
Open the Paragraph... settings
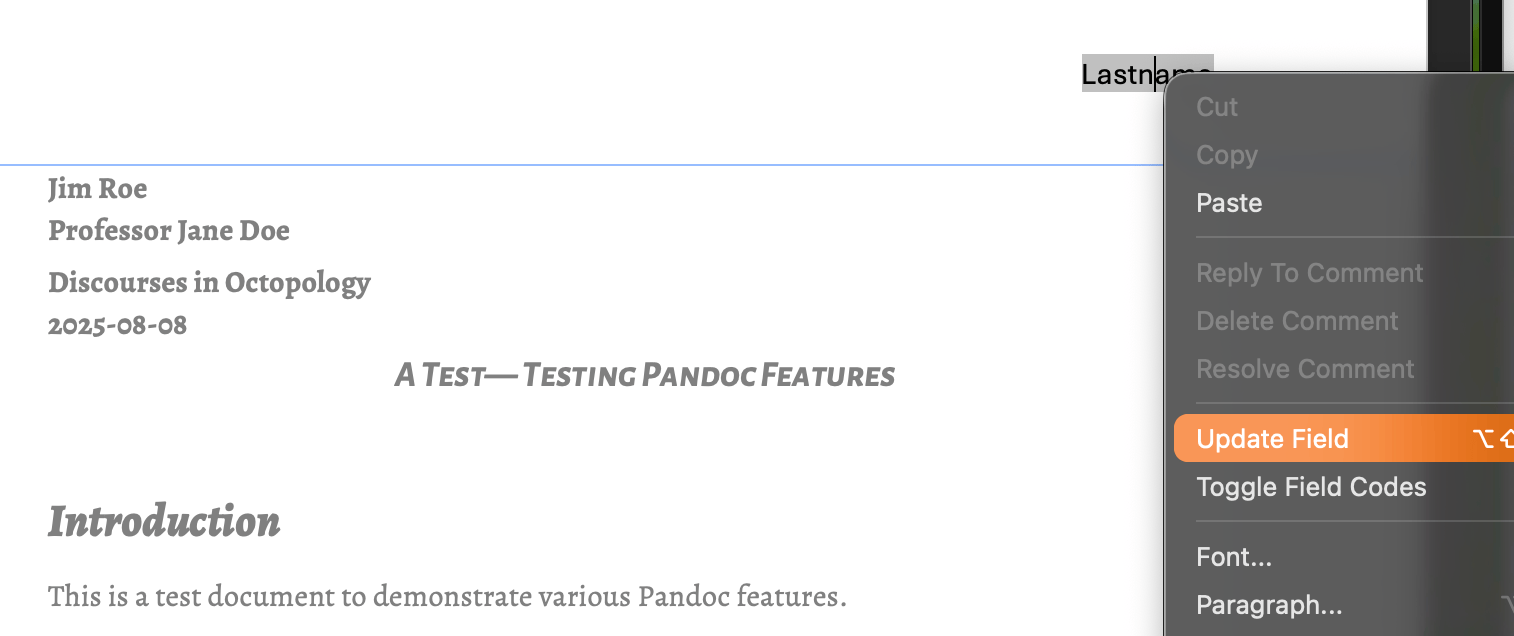(1269, 605)
